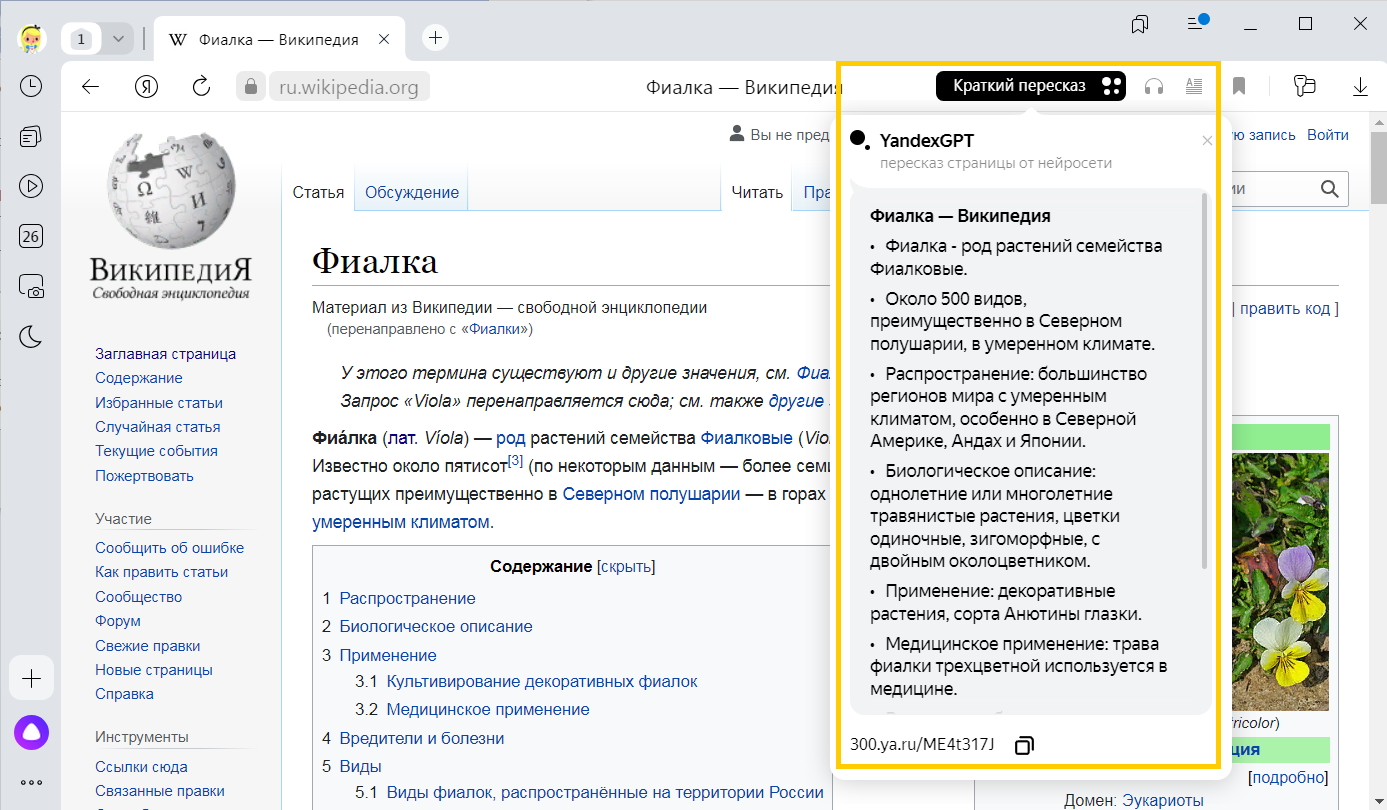Open browser history clock icon in sidebar

point(31,86)
